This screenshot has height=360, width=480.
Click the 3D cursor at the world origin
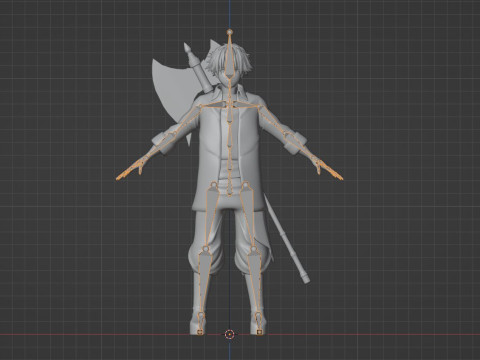pos(229,334)
